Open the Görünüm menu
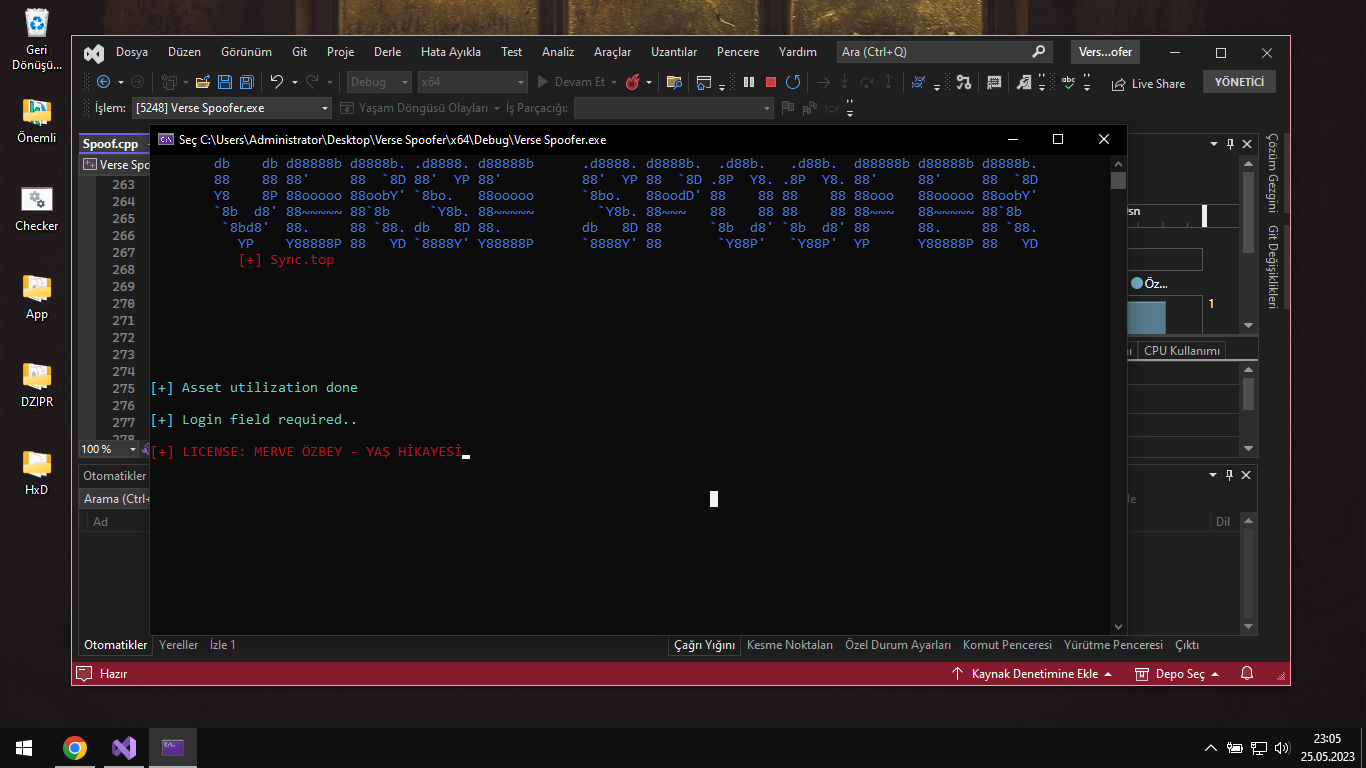The height and width of the screenshot is (768, 1366). coord(246,52)
